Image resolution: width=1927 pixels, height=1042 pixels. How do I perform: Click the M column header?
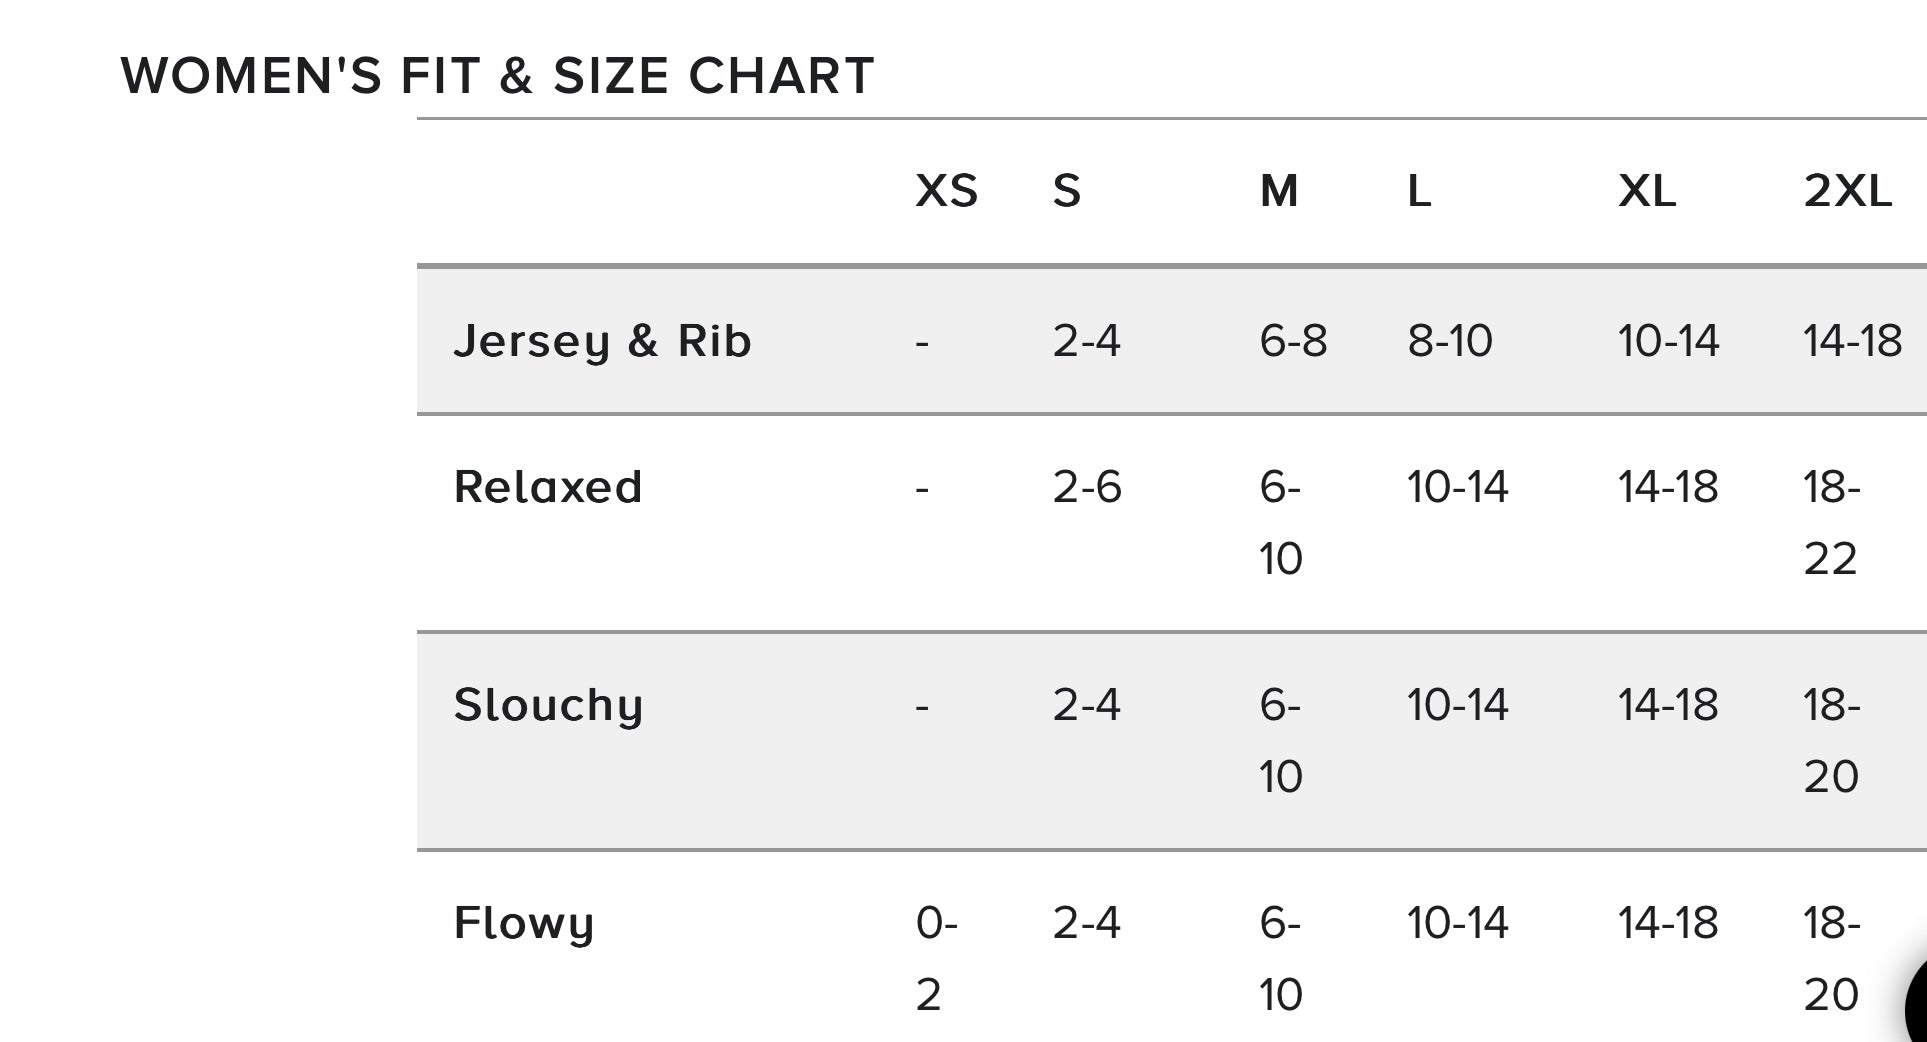pyautogui.click(x=1278, y=191)
